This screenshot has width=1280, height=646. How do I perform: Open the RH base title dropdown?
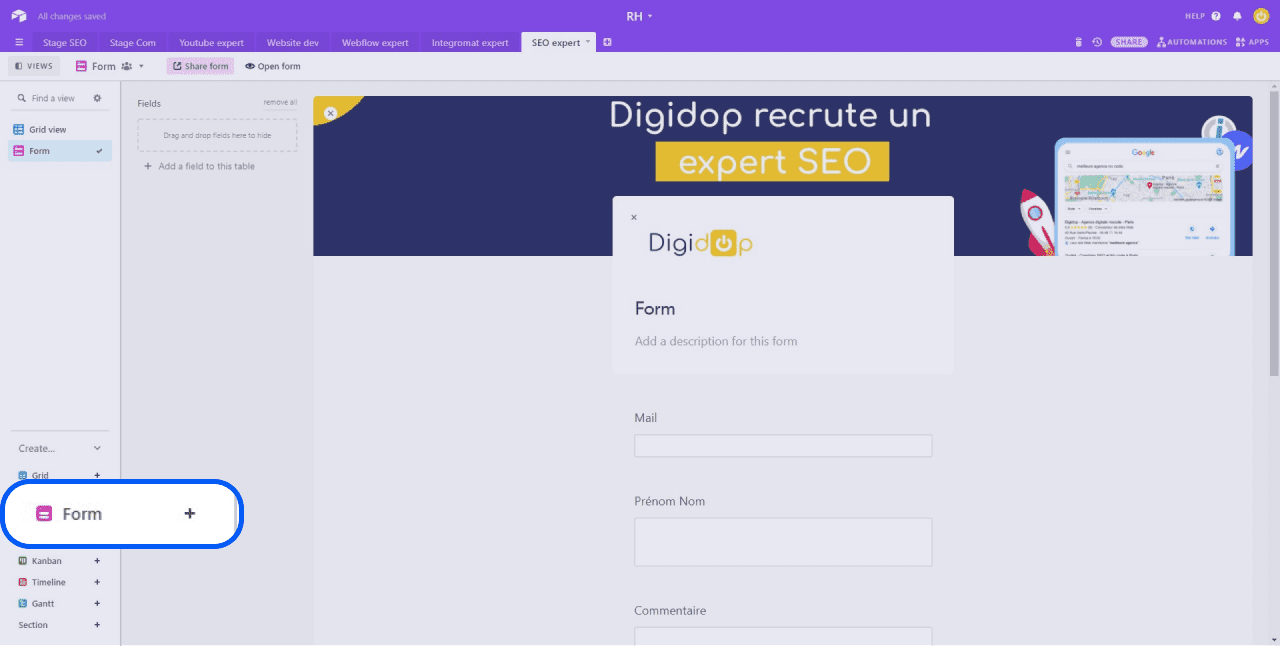pyautogui.click(x=639, y=16)
